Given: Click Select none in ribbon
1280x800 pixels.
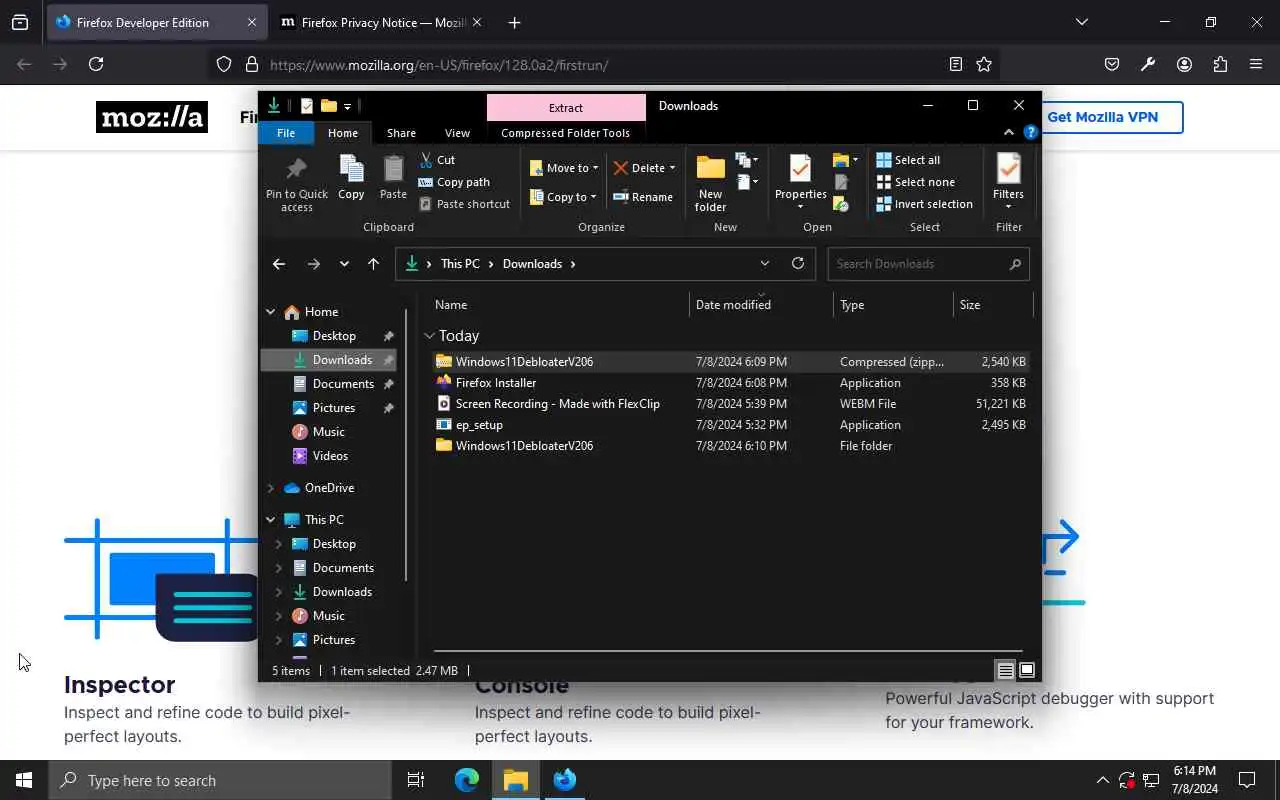Looking at the screenshot, I should click(915, 182).
